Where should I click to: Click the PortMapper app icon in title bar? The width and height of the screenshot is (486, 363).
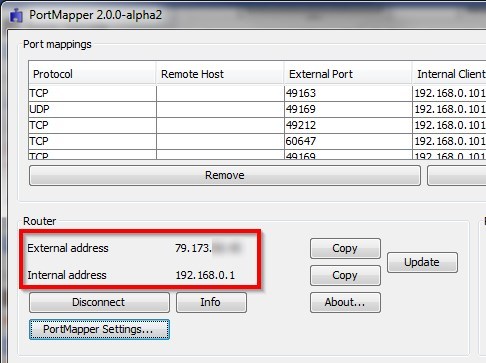click(16, 15)
